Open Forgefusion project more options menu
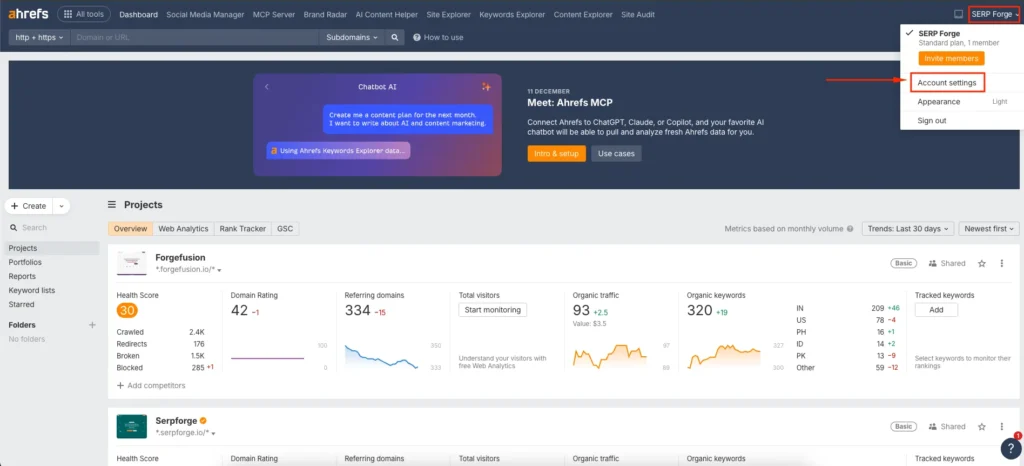 (1003, 263)
